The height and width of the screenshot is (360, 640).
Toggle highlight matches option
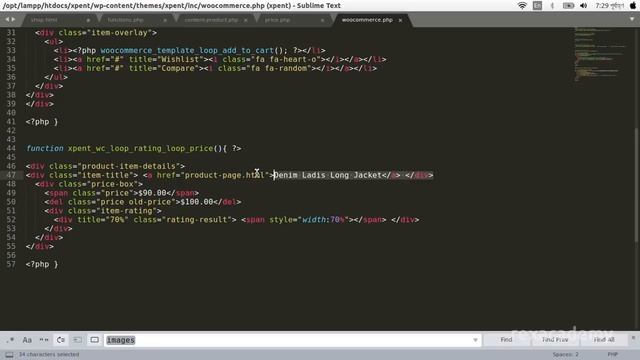click(x=95, y=340)
